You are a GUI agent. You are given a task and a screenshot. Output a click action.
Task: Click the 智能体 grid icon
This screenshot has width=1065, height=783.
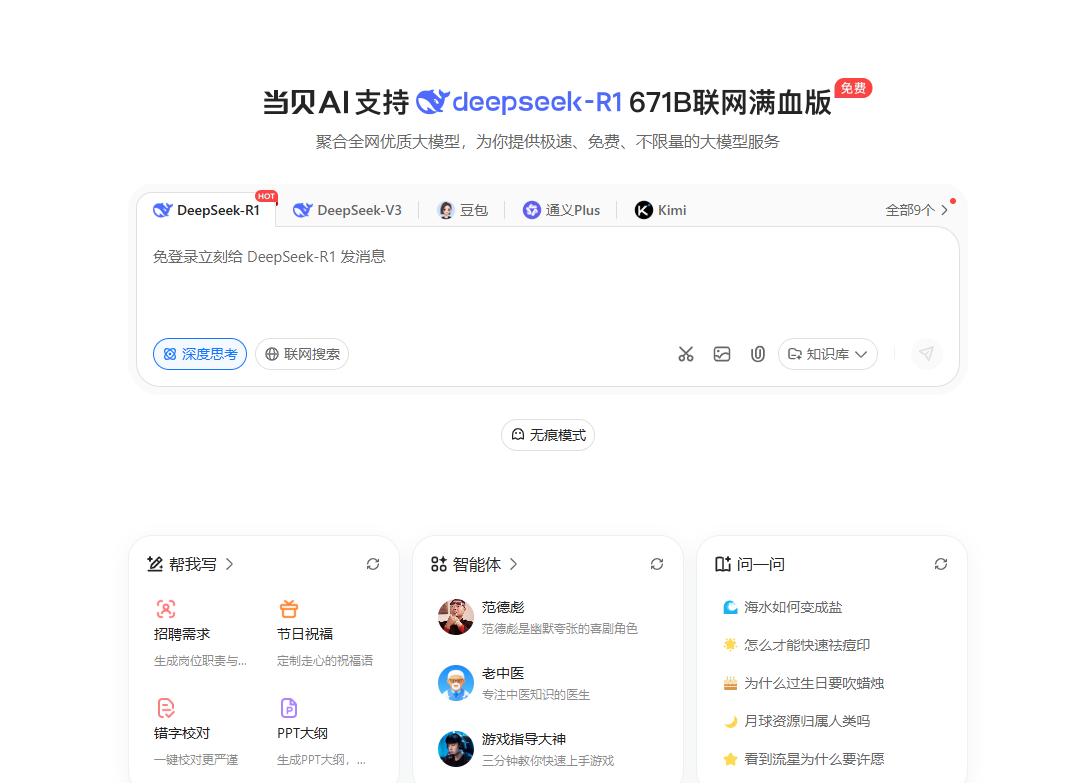pyautogui.click(x=439, y=564)
